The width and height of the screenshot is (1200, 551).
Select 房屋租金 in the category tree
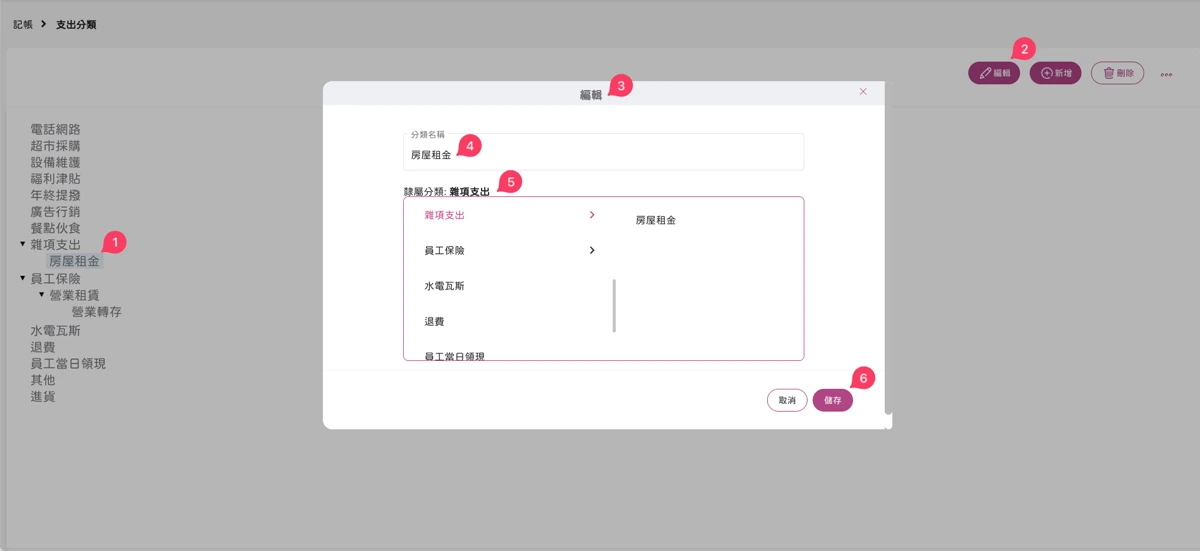74,261
